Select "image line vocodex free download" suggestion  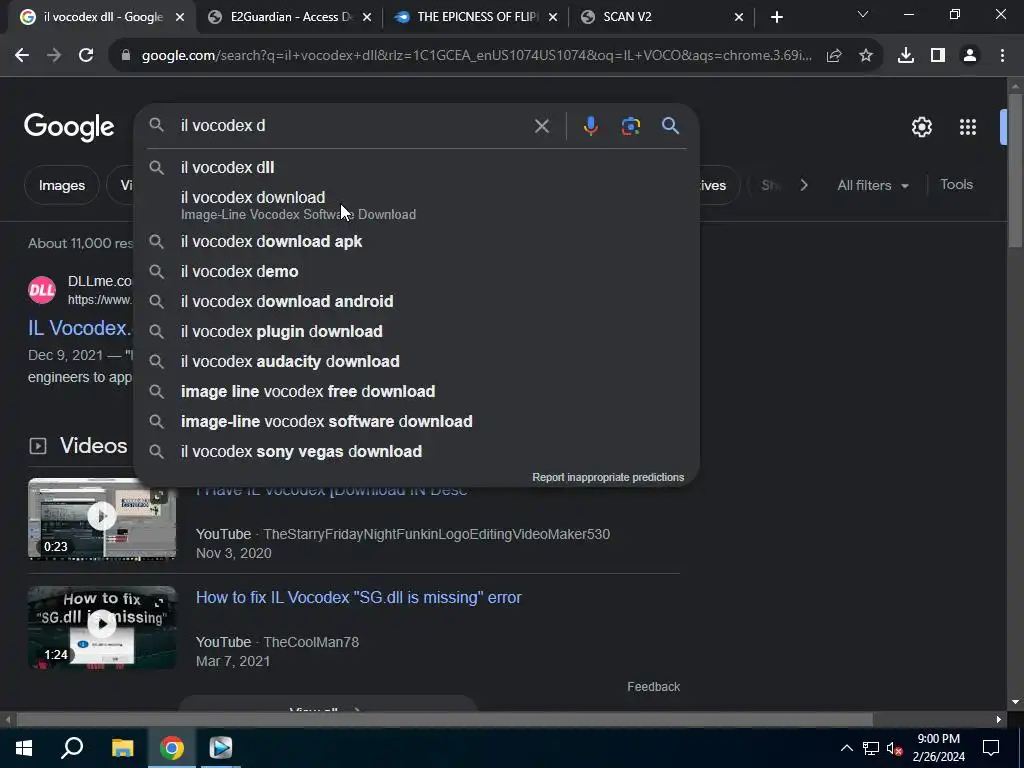click(x=415, y=392)
